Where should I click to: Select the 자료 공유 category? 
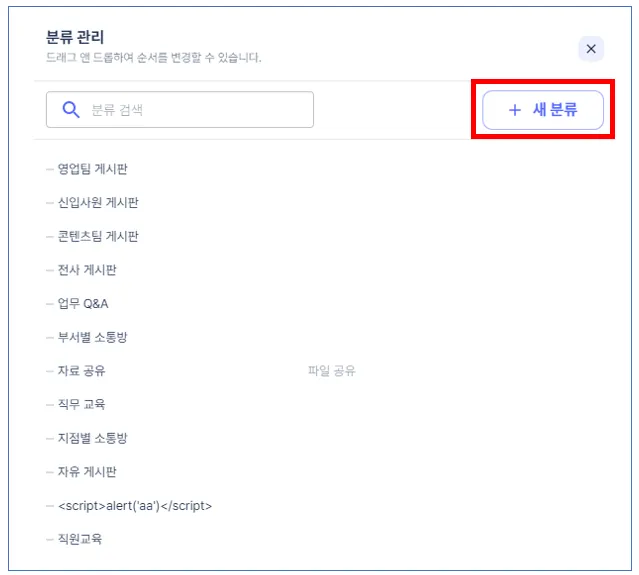coord(81,371)
